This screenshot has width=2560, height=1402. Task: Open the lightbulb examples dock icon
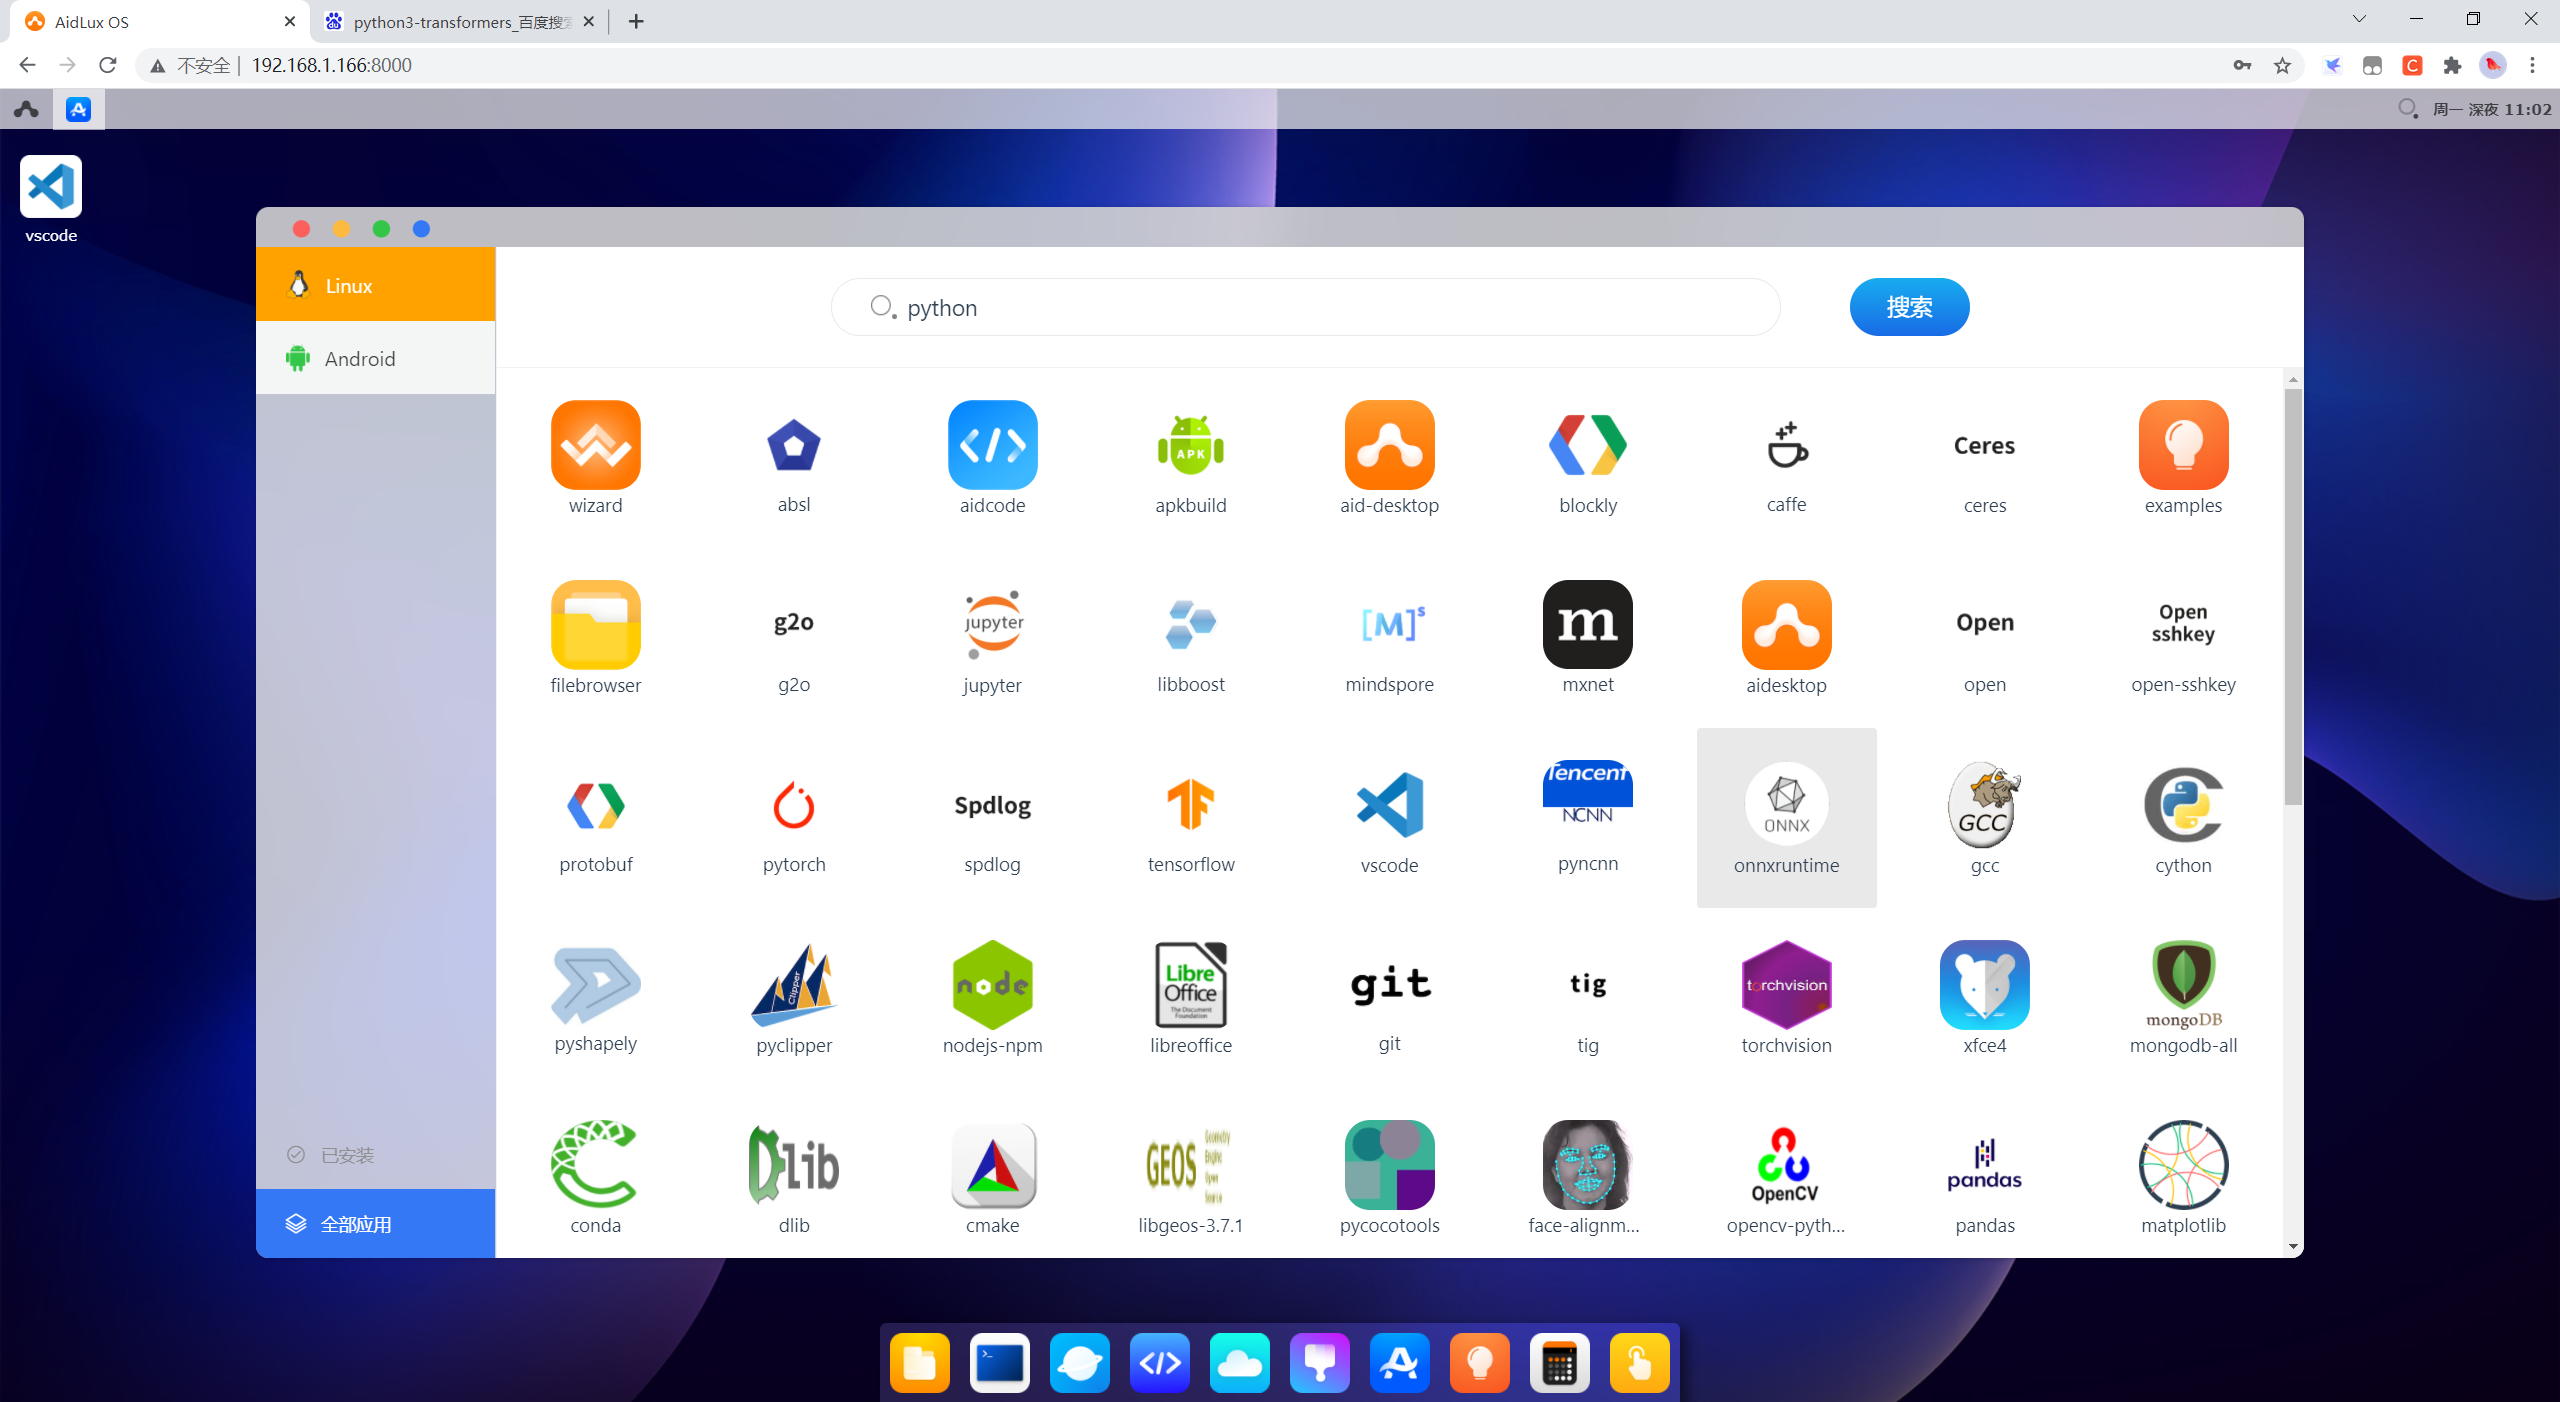pyautogui.click(x=1479, y=1362)
